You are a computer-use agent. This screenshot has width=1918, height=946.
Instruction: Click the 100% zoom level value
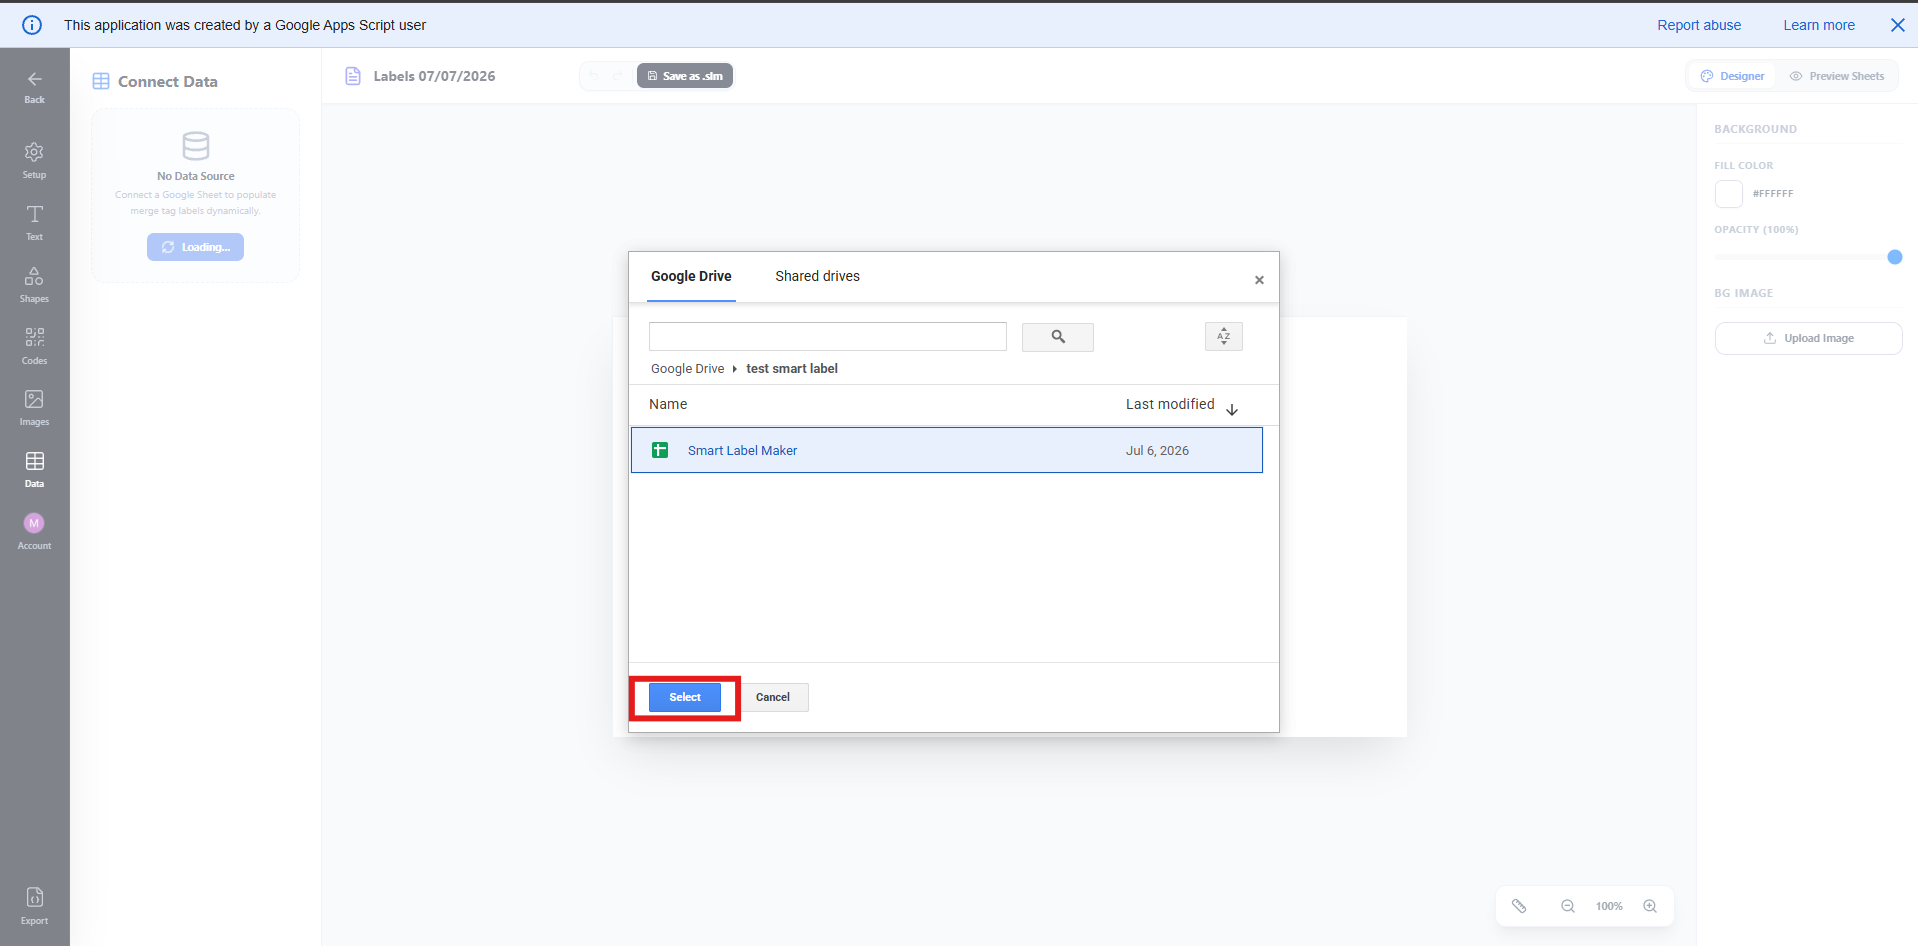[x=1609, y=906]
